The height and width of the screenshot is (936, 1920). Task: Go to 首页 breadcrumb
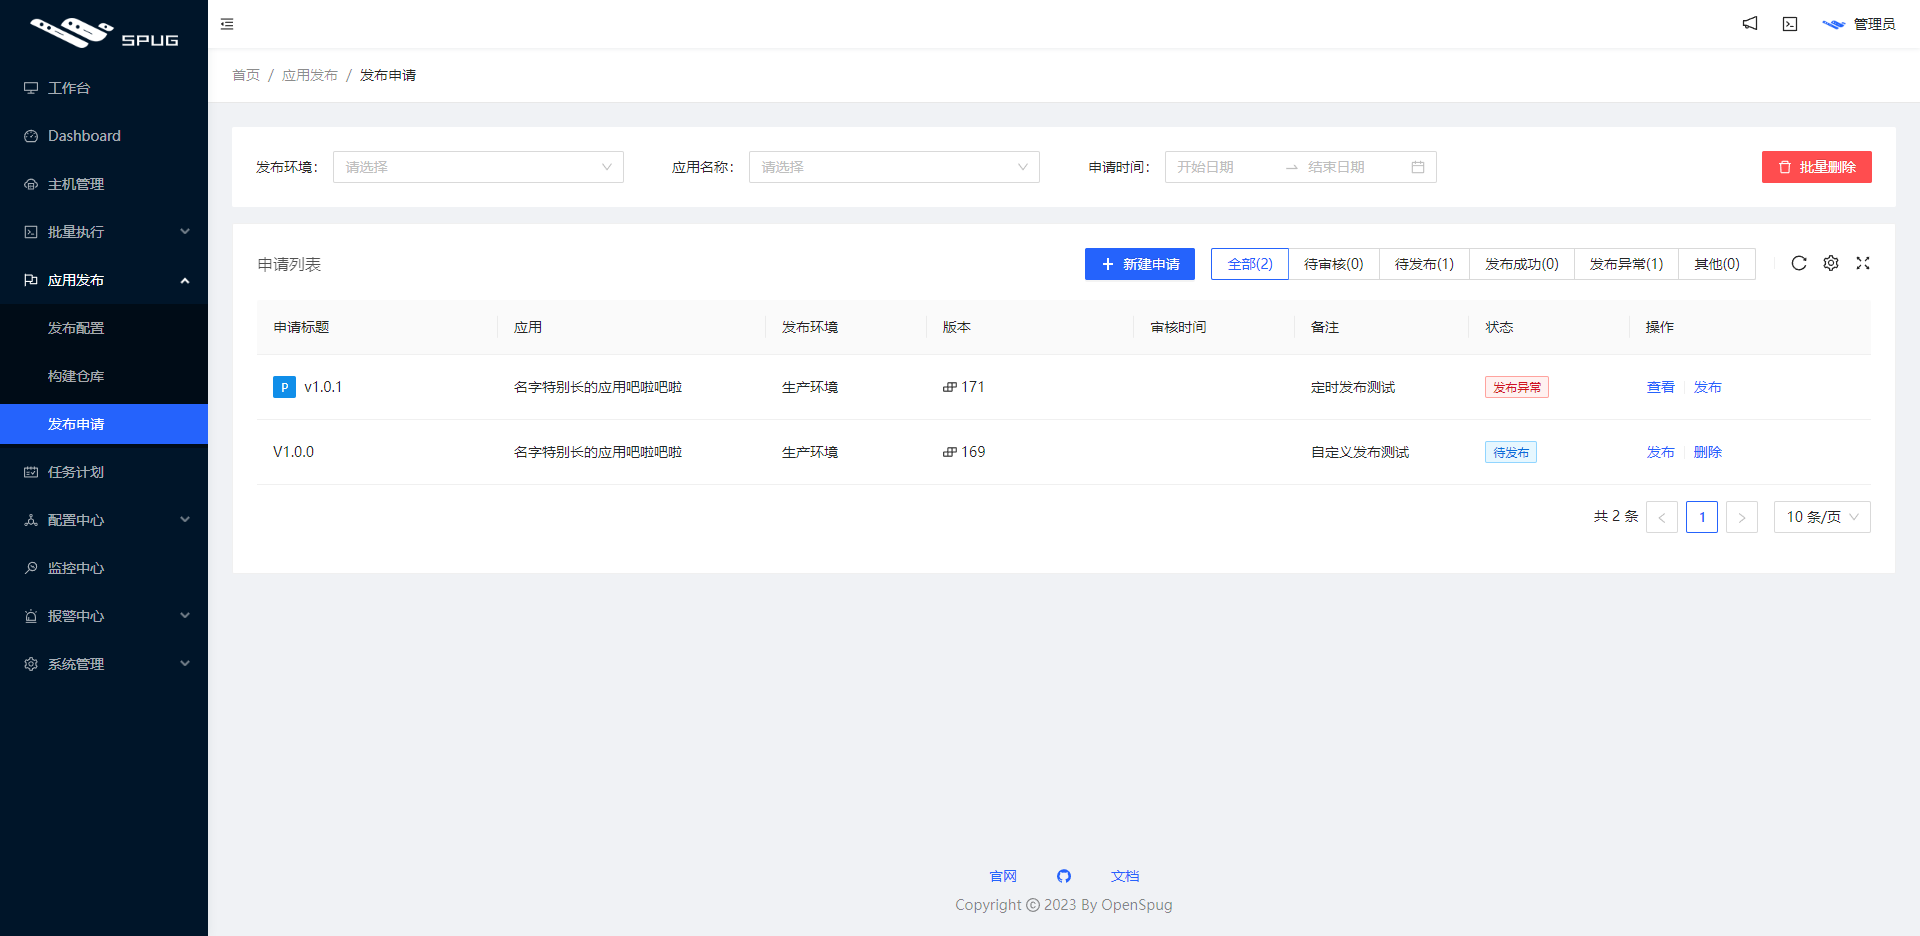246,75
